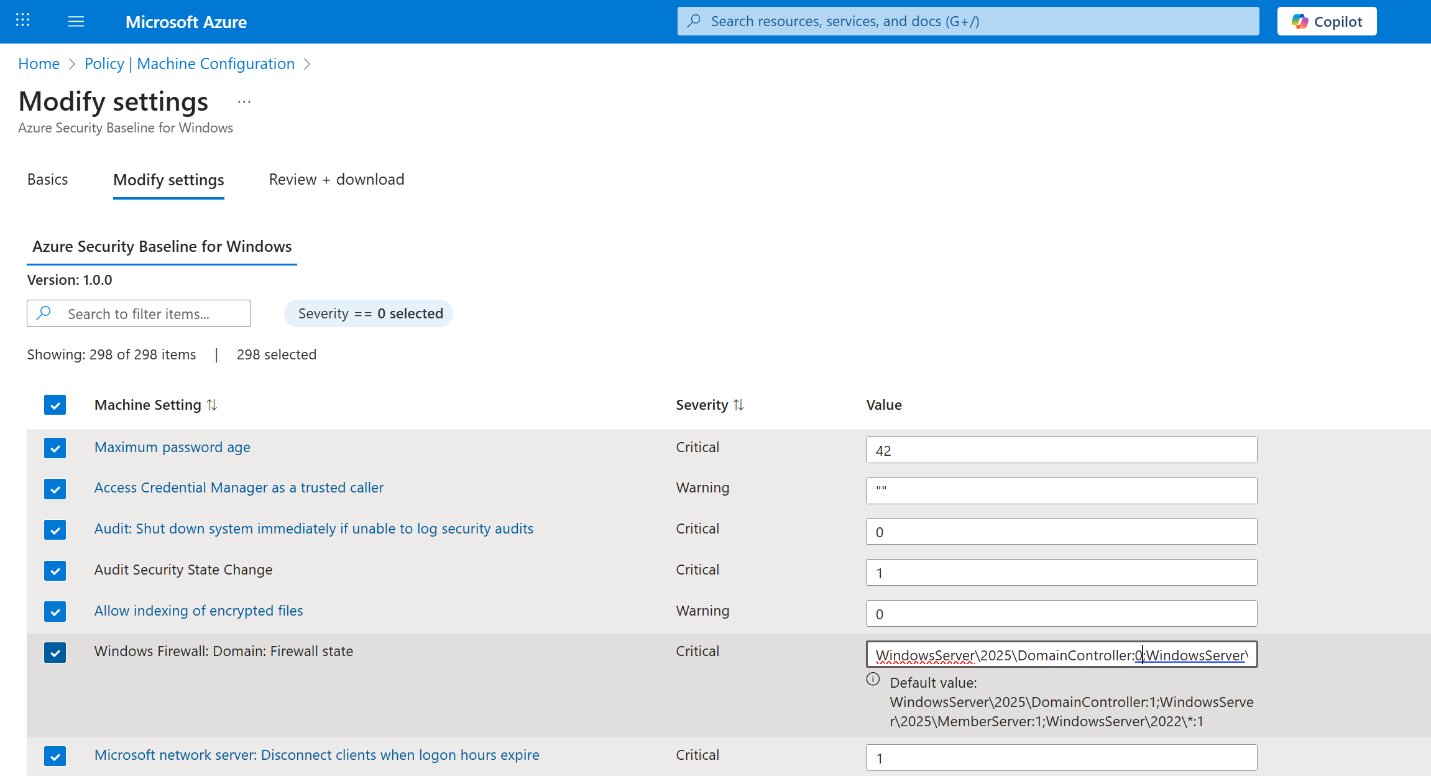
Task: Open the Review + download tab
Action: pyautogui.click(x=336, y=179)
